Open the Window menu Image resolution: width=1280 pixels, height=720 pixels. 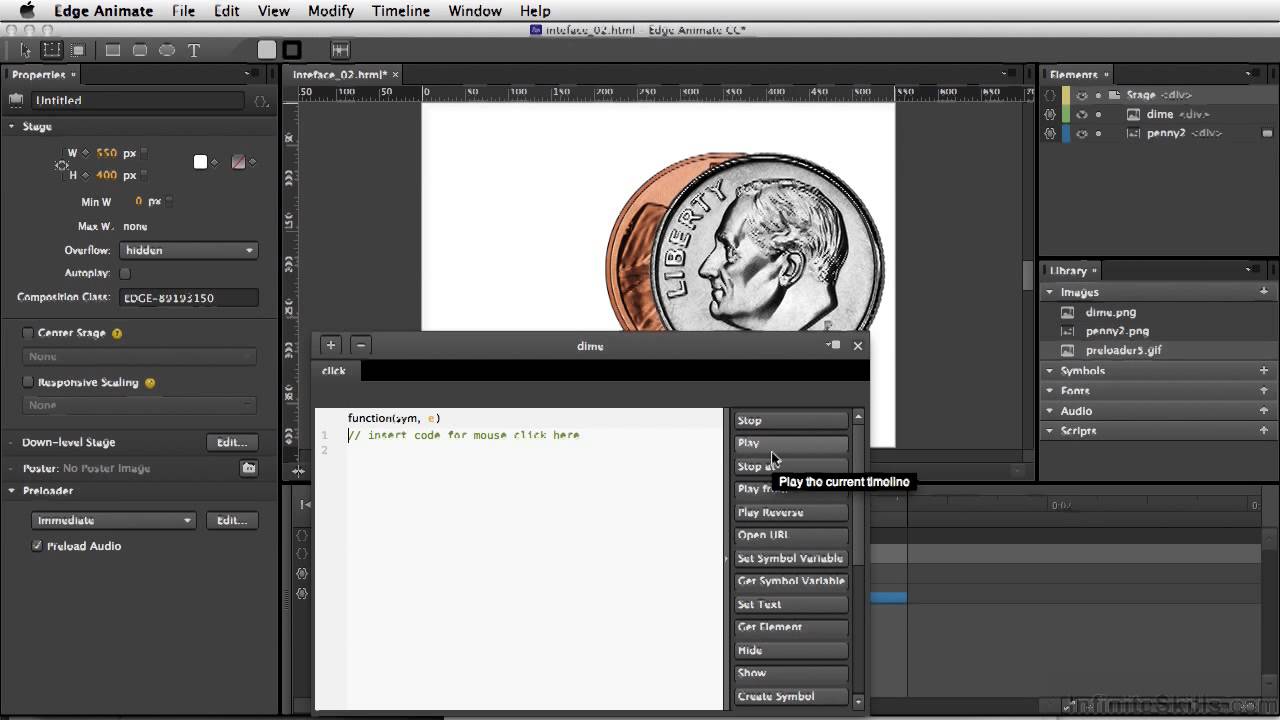(475, 11)
